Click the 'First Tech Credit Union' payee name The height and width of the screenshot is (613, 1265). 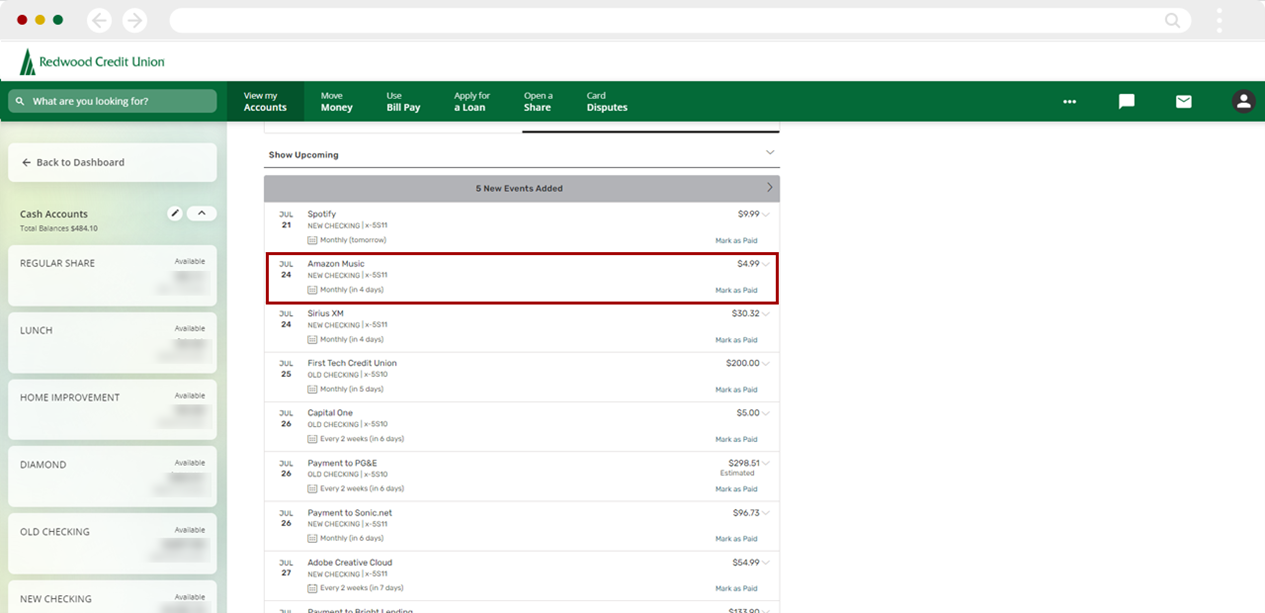(x=352, y=363)
